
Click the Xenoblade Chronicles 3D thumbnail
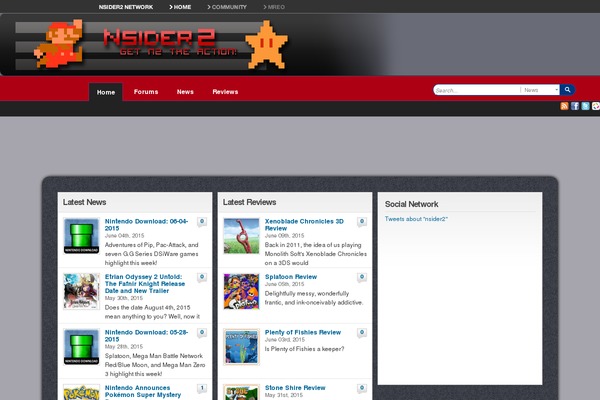click(241, 236)
